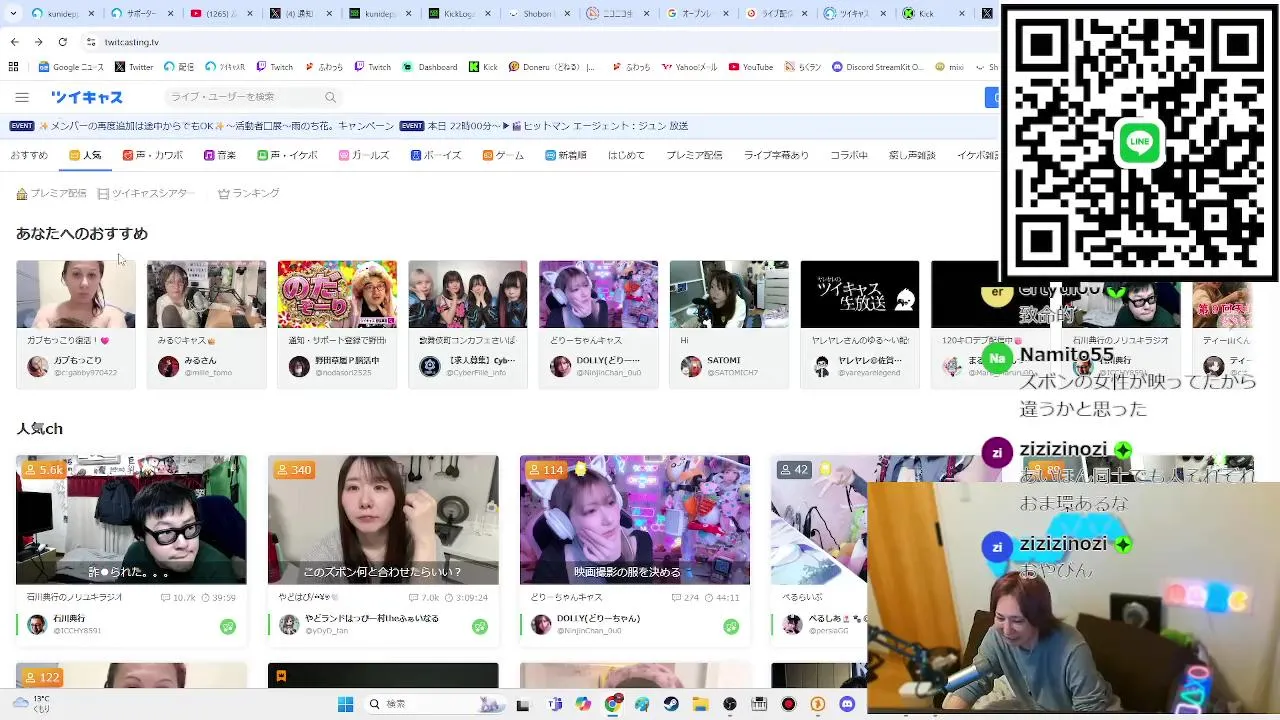Open ツイキャス生放送 ヤレヤレ recommended thumbnail

point(860,294)
